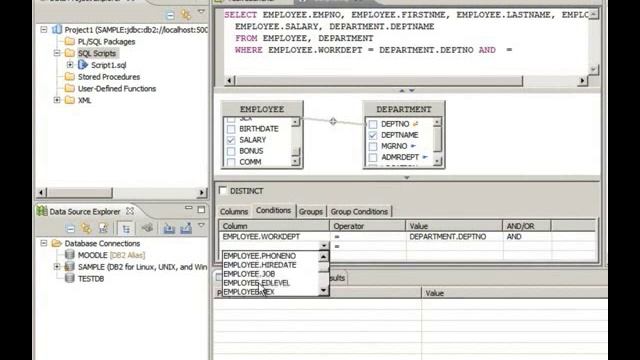Click the Database Connections folder icon
The height and width of the screenshot is (360, 640).
click(x=57, y=243)
